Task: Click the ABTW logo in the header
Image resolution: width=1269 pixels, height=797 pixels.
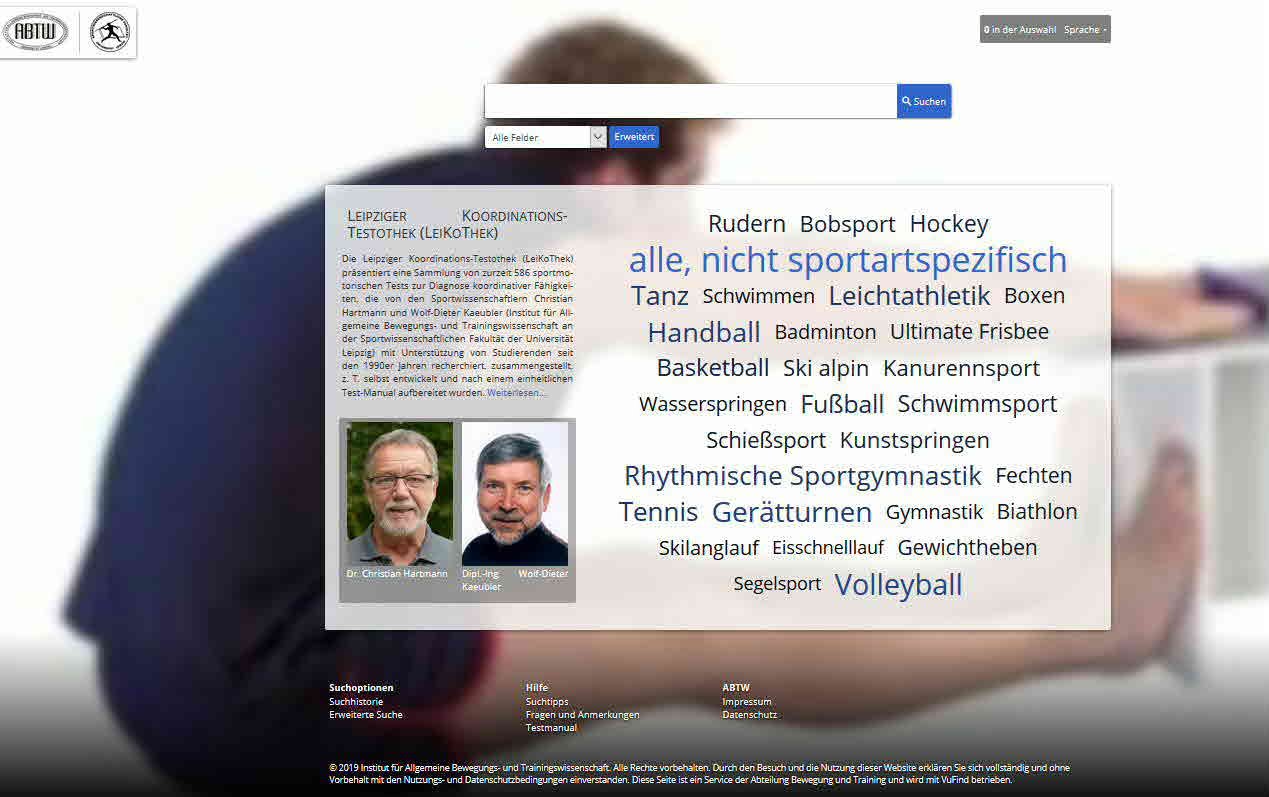Action: (36, 32)
